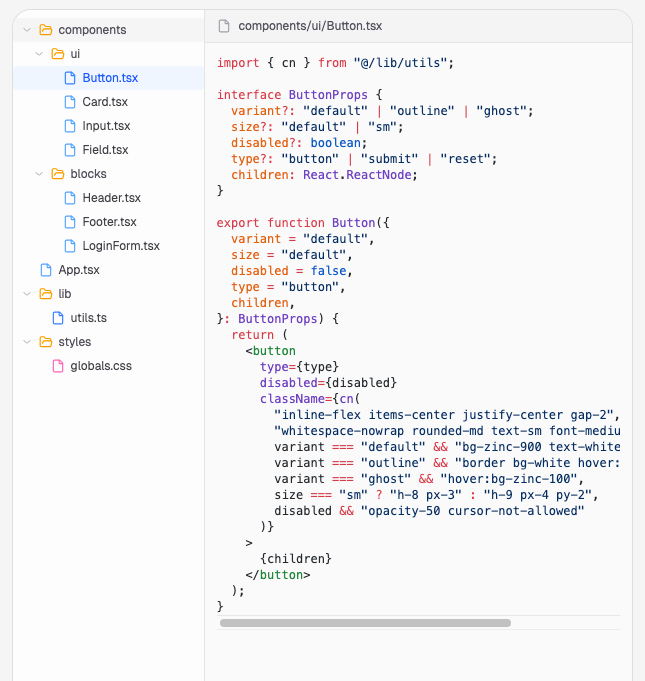The image size is (645, 681).
Task: Click the LoginForm.tsx file icon
Action: coord(70,246)
